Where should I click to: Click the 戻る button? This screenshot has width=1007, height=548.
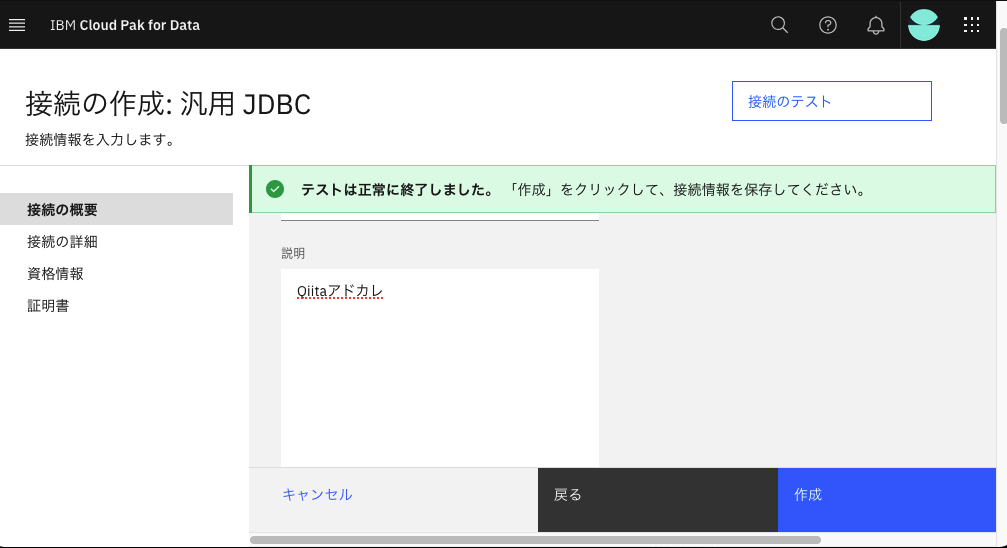[x=658, y=500]
